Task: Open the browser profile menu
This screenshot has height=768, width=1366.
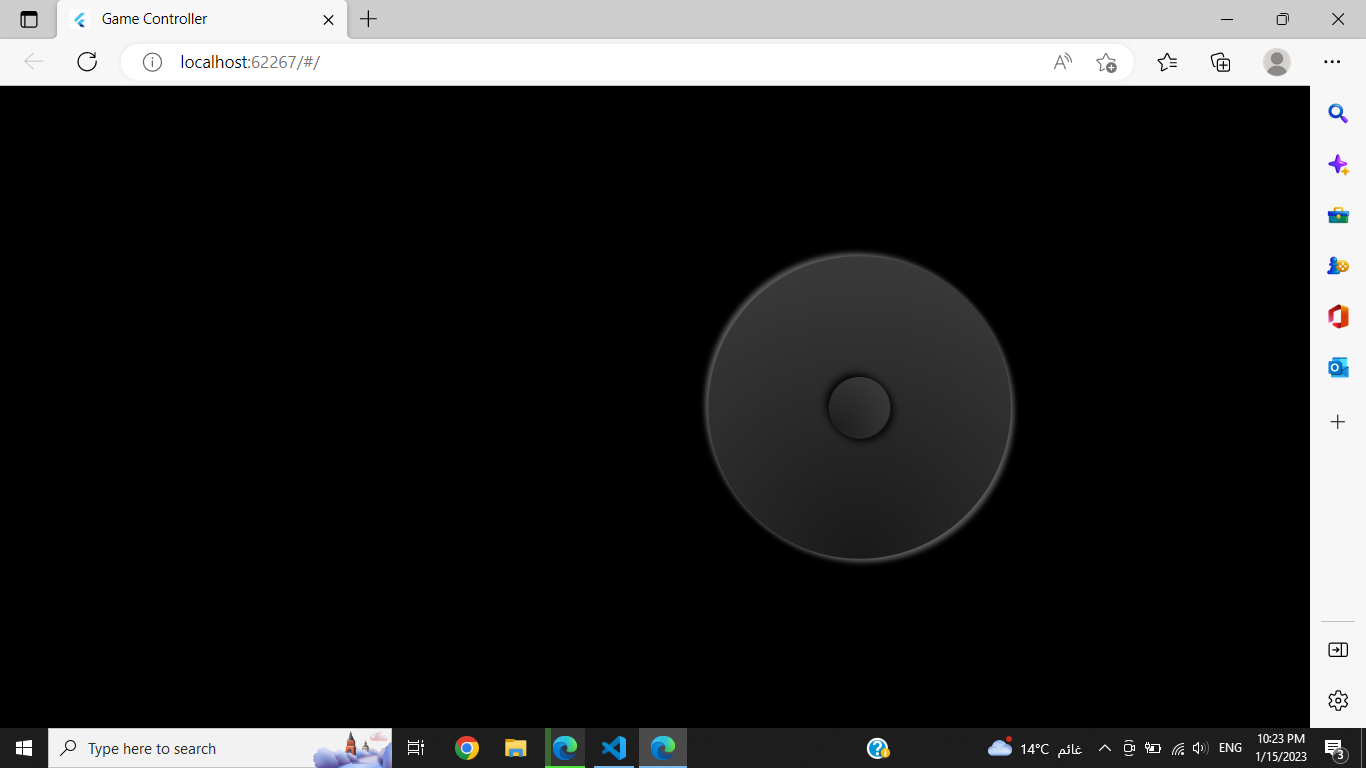Action: 1276,62
